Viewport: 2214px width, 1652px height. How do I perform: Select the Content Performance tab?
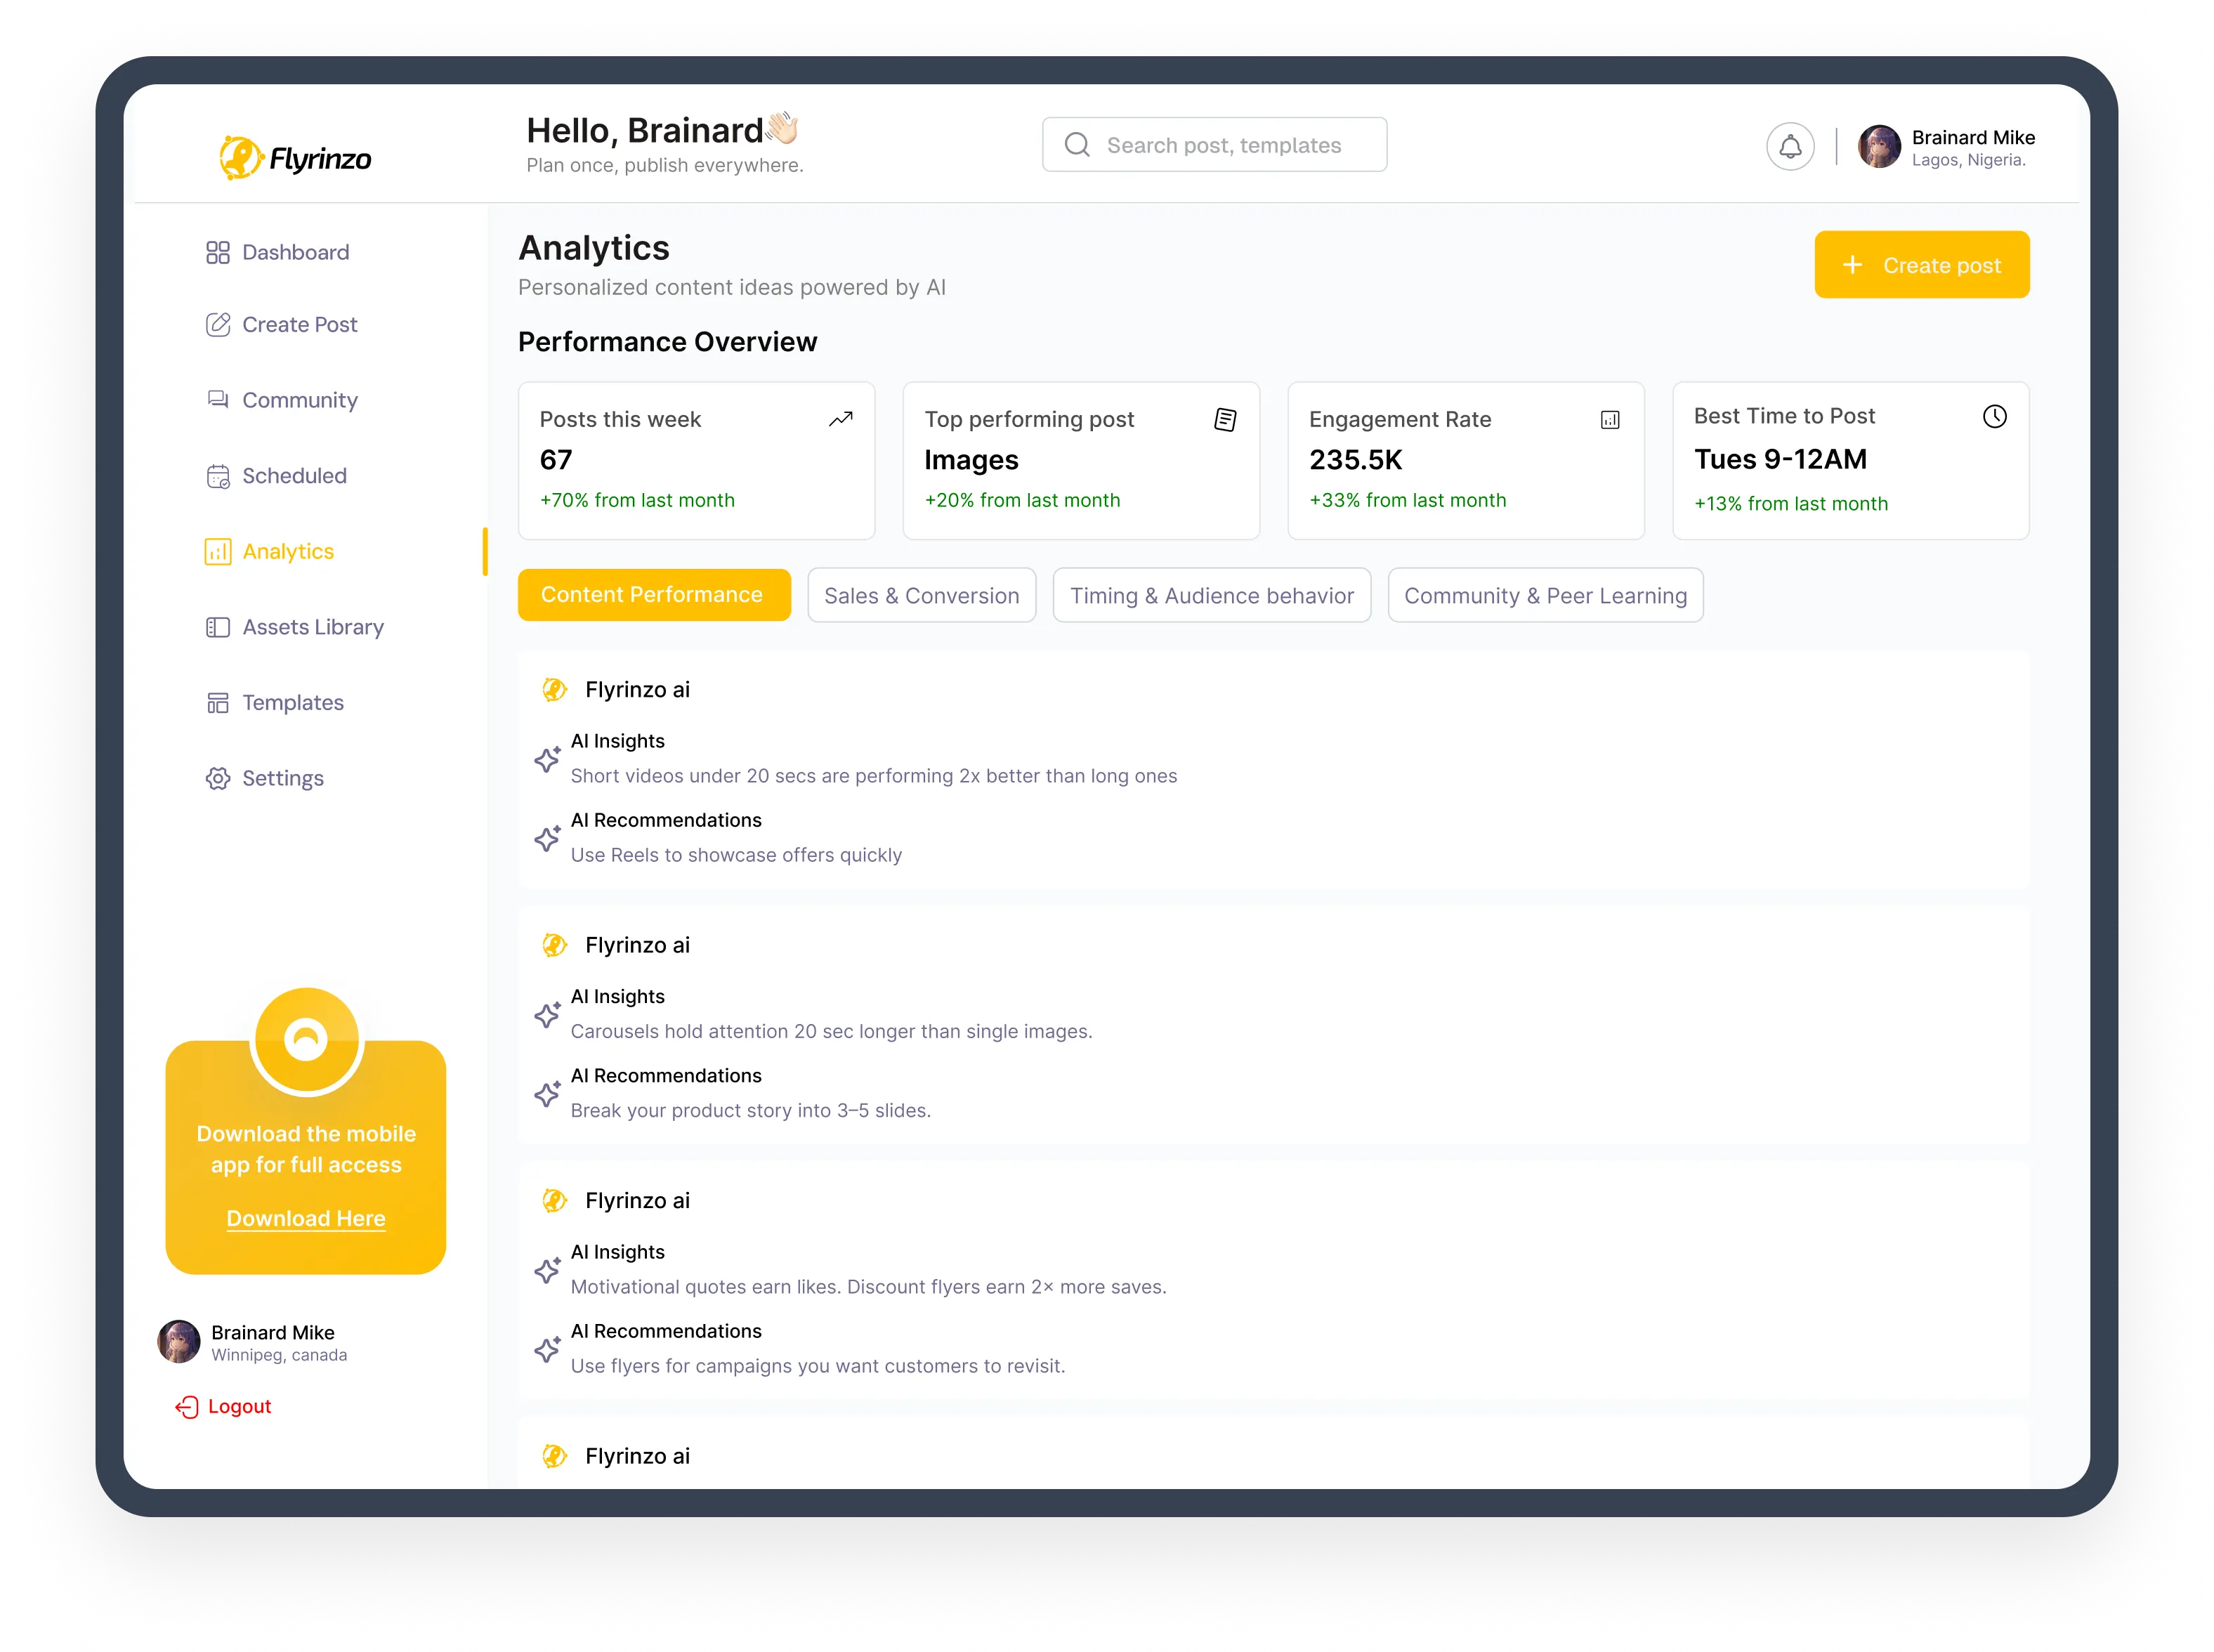coord(654,595)
